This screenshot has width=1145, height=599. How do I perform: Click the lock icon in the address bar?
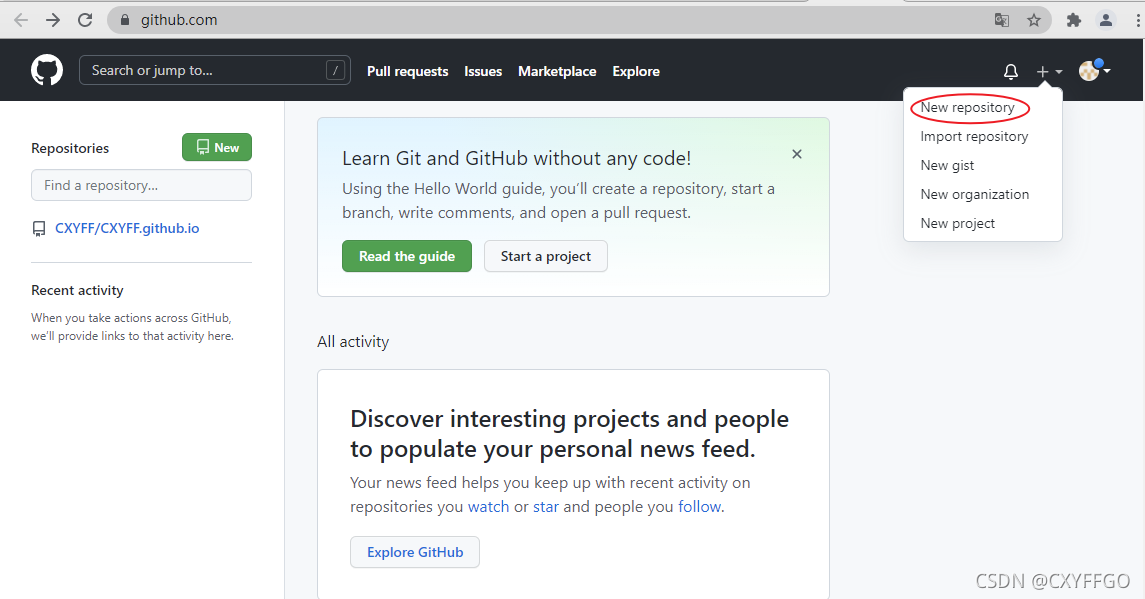coord(124,20)
